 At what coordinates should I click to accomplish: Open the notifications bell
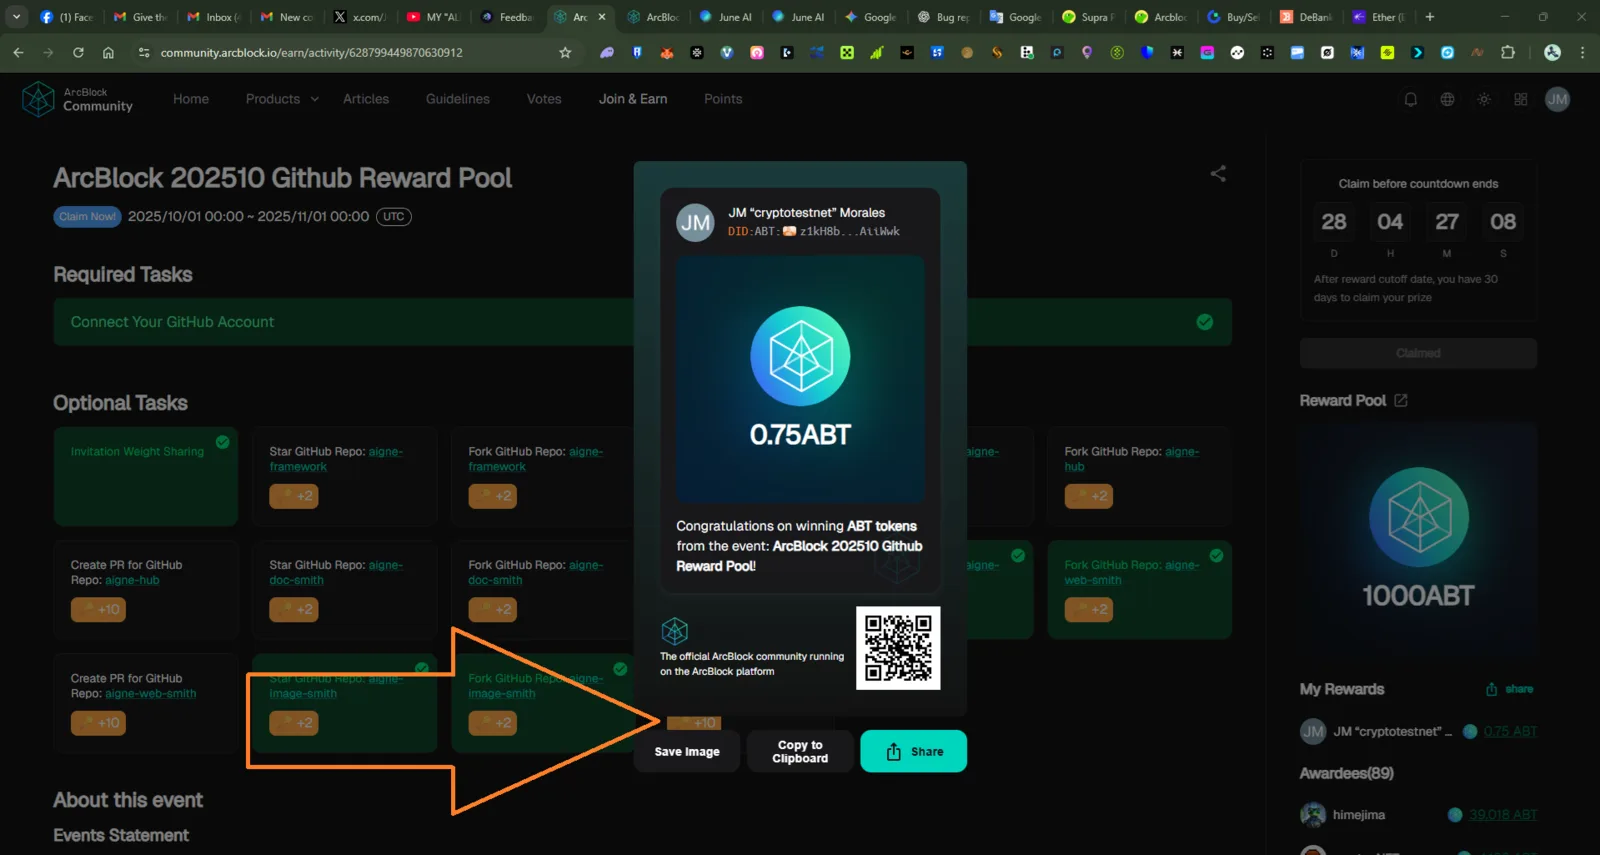pos(1410,99)
